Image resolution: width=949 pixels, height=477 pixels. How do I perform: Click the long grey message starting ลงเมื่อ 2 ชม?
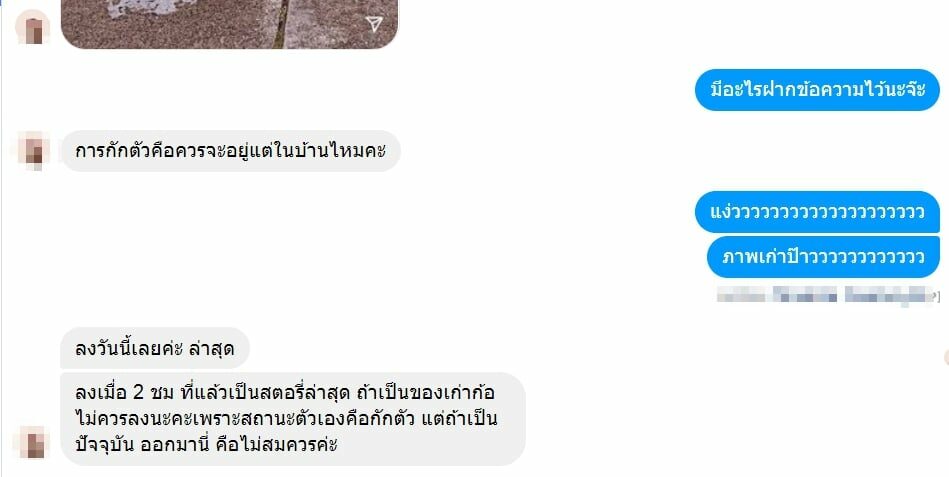point(293,419)
